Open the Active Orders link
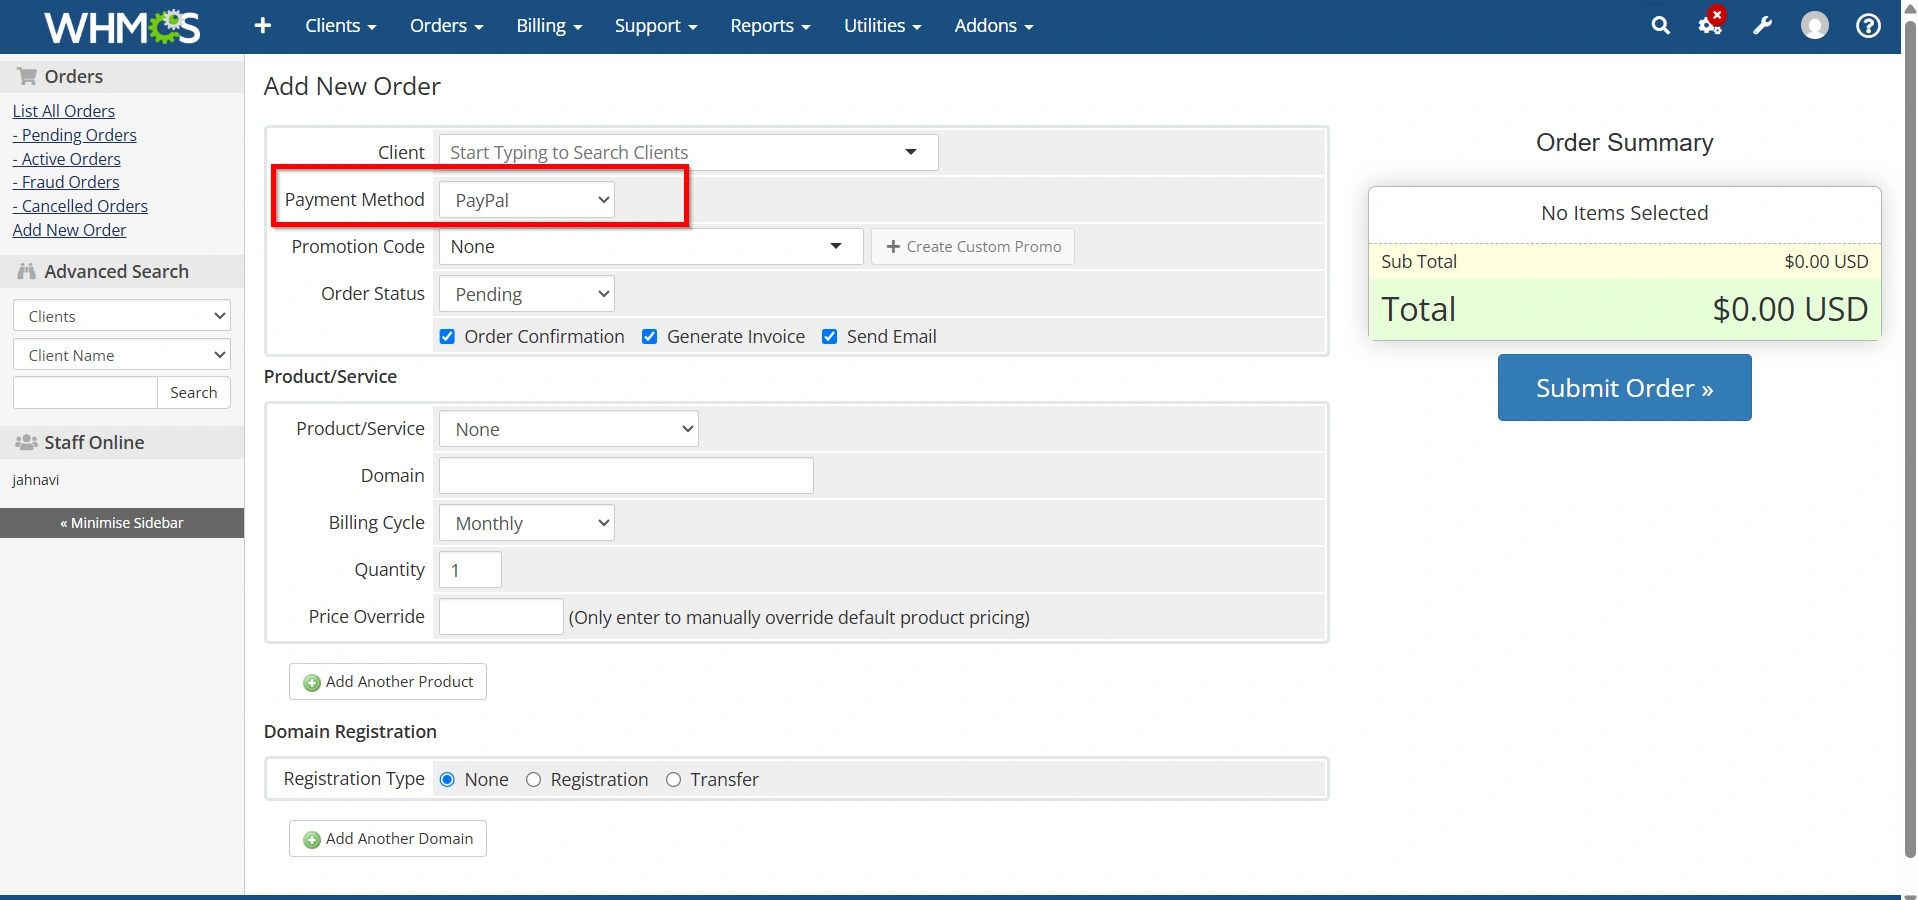Viewport: 1918px width, 900px height. tap(66, 159)
